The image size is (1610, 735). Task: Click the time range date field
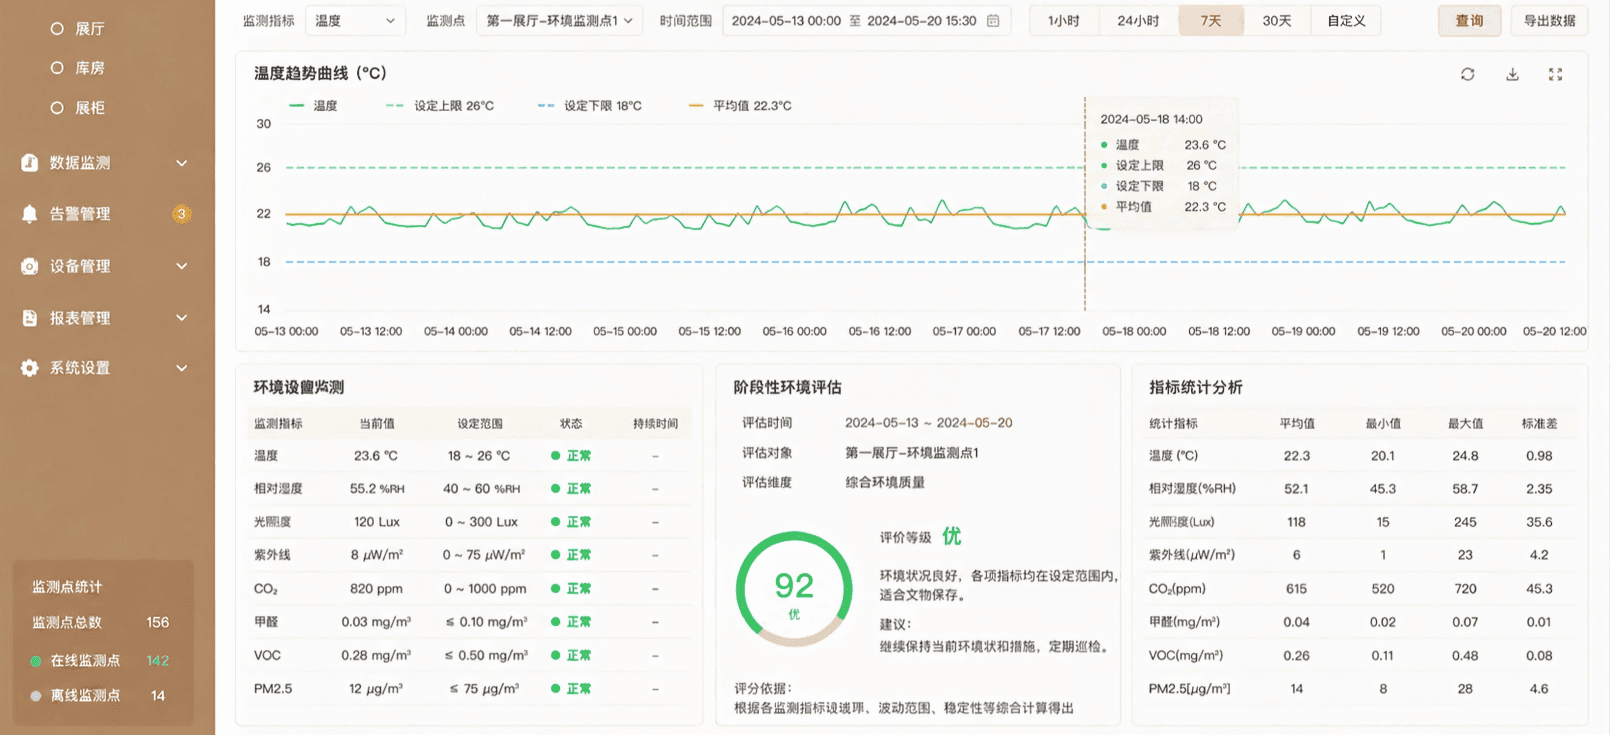tap(866, 21)
